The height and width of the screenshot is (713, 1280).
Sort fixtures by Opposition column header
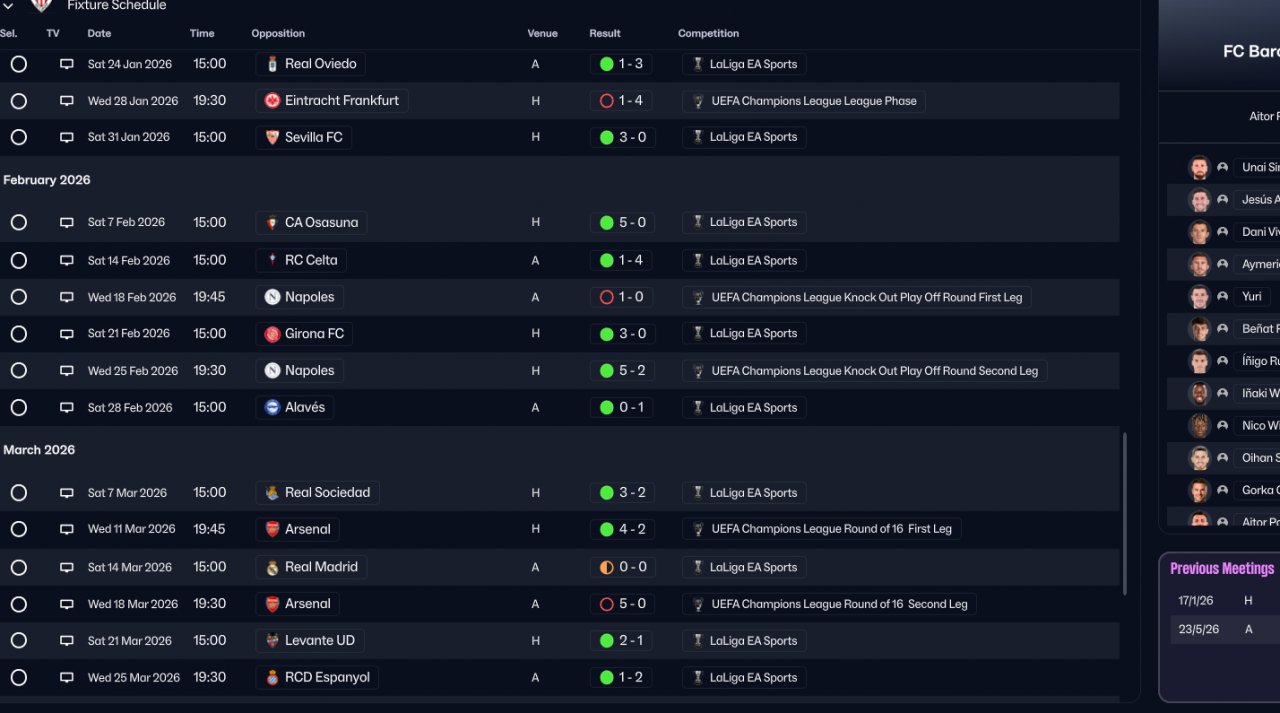point(278,33)
